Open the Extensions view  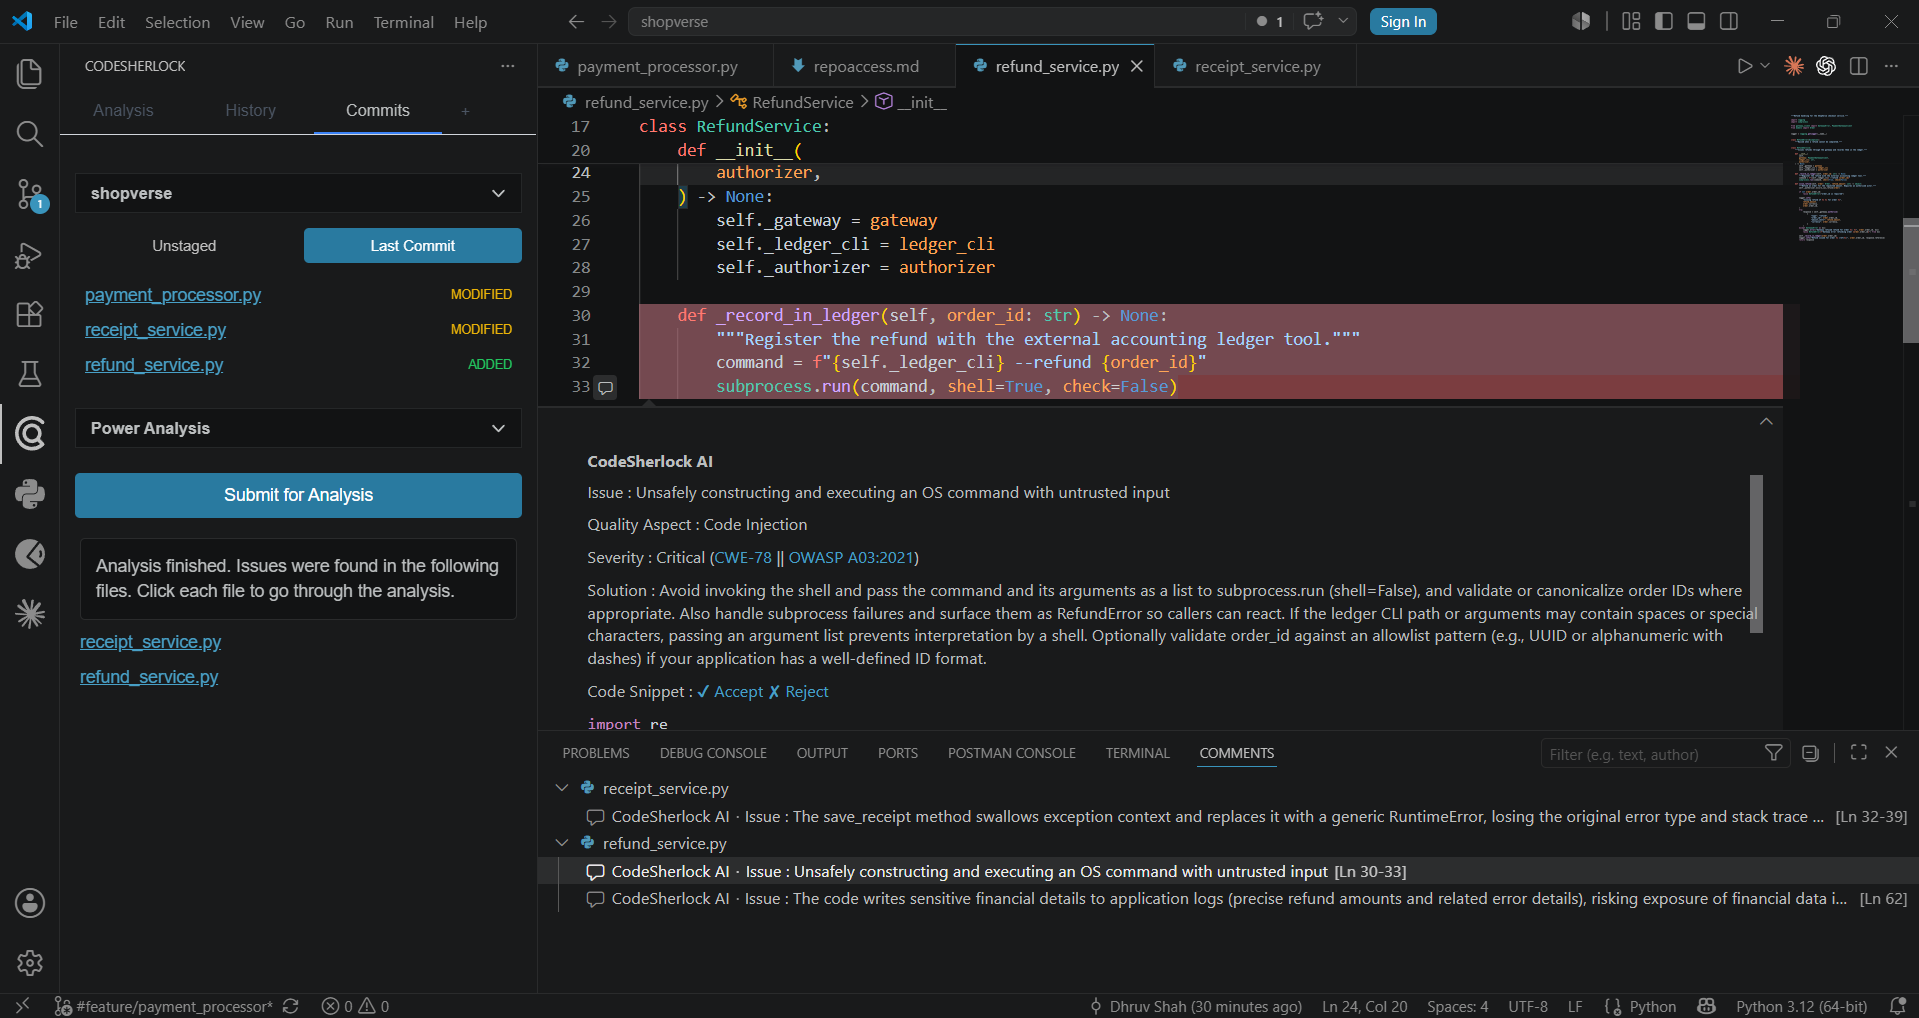click(29, 314)
